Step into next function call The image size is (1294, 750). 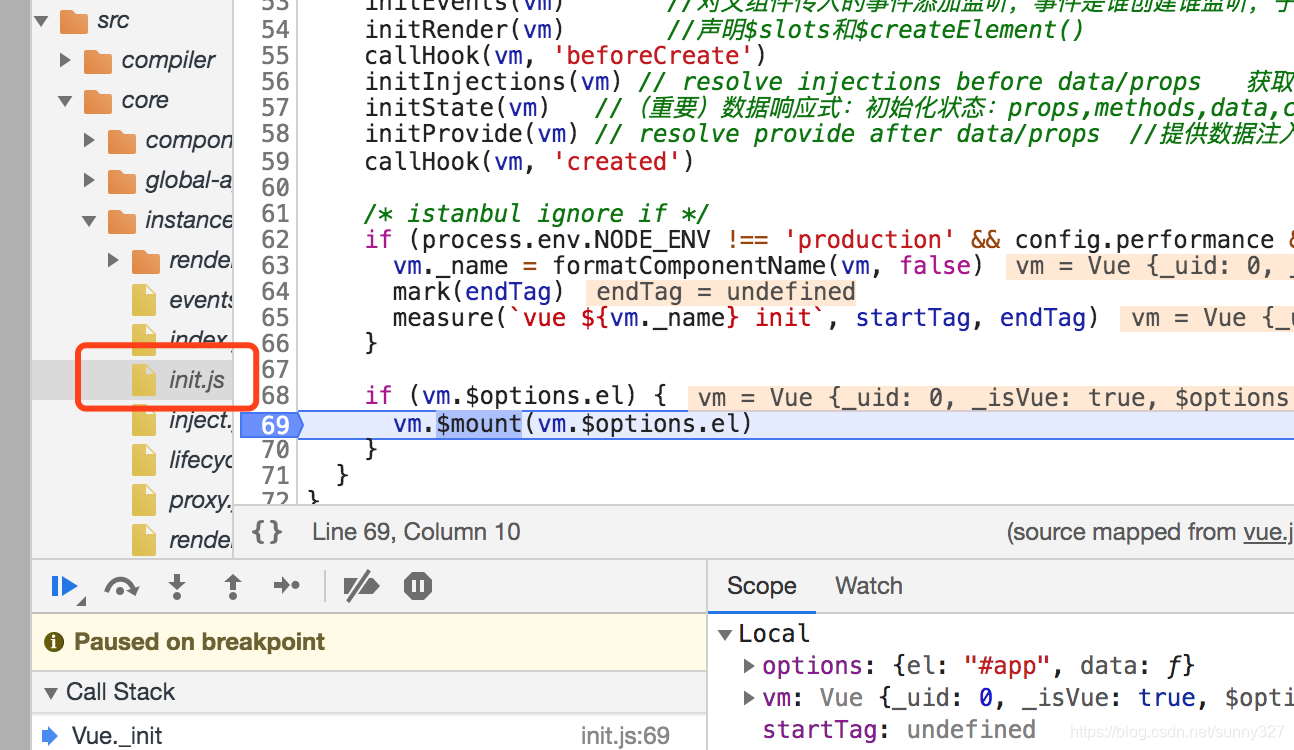(x=177, y=586)
